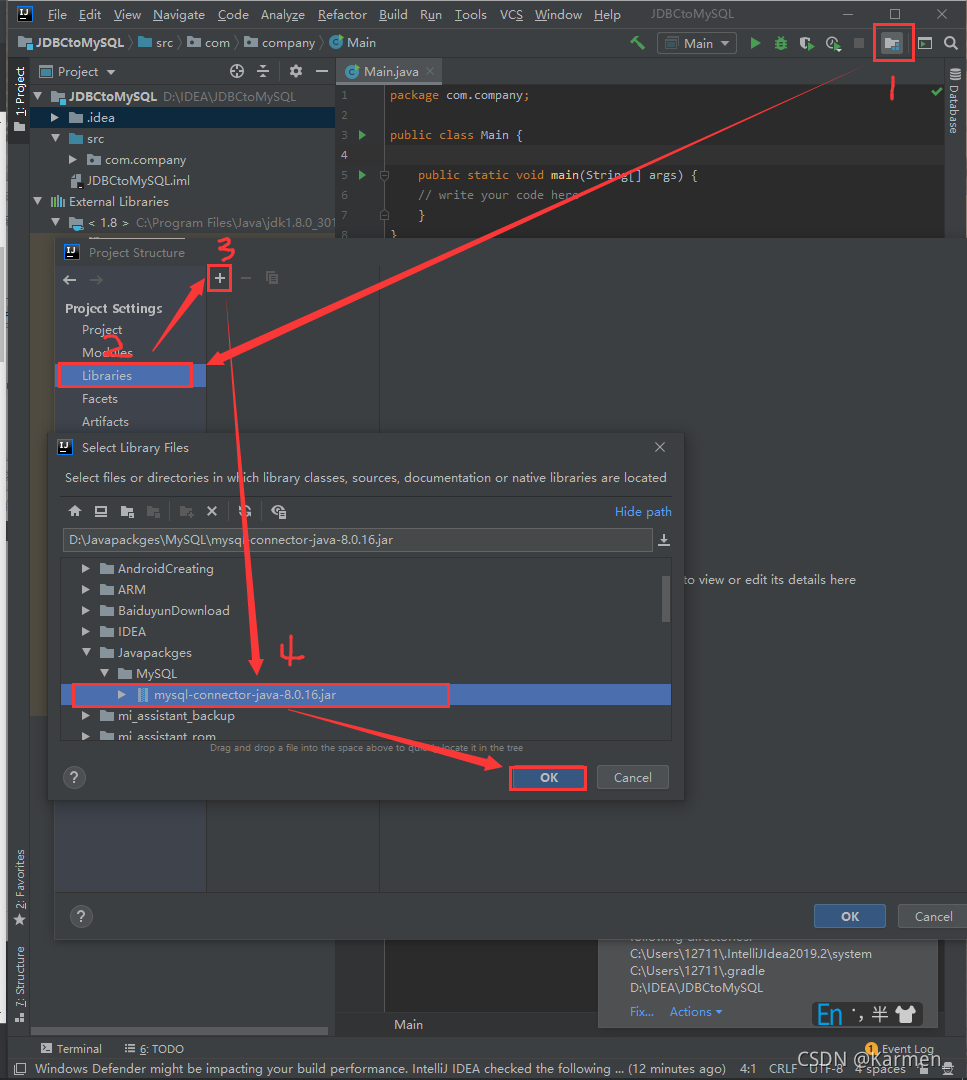Click the run anything icon beside search
This screenshot has width=967, height=1080.
tap(925, 43)
